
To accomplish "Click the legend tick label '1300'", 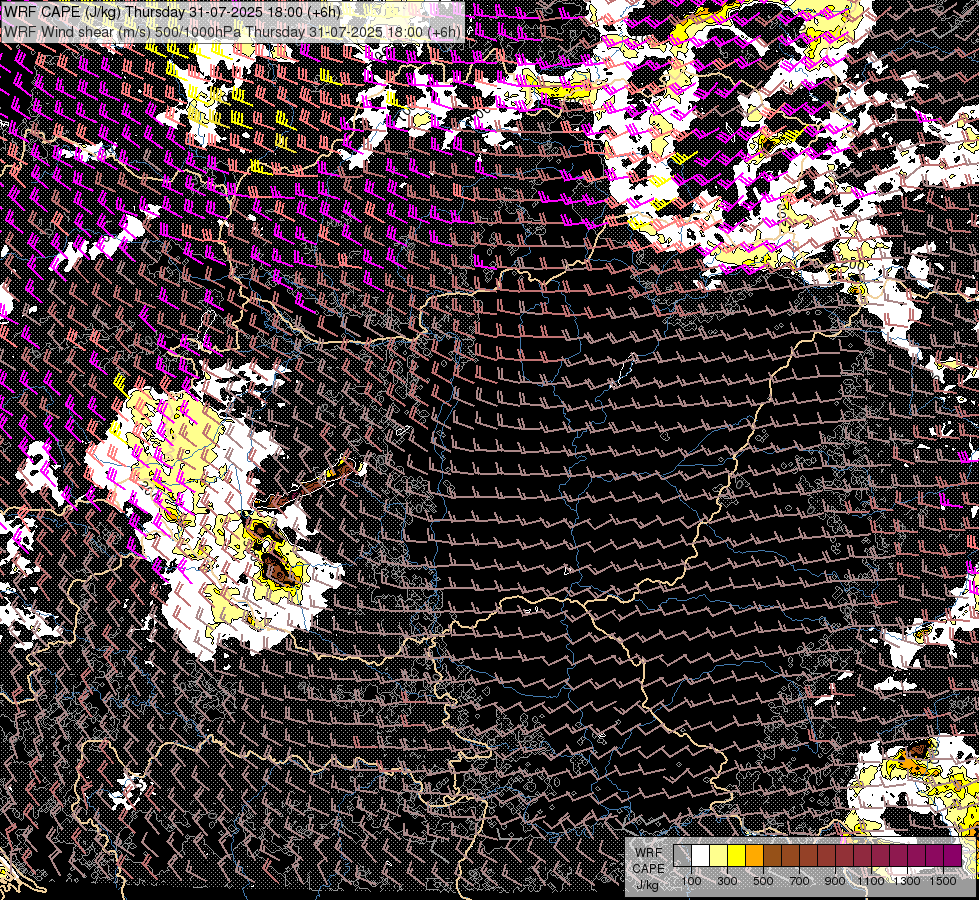I will coord(907,881).
